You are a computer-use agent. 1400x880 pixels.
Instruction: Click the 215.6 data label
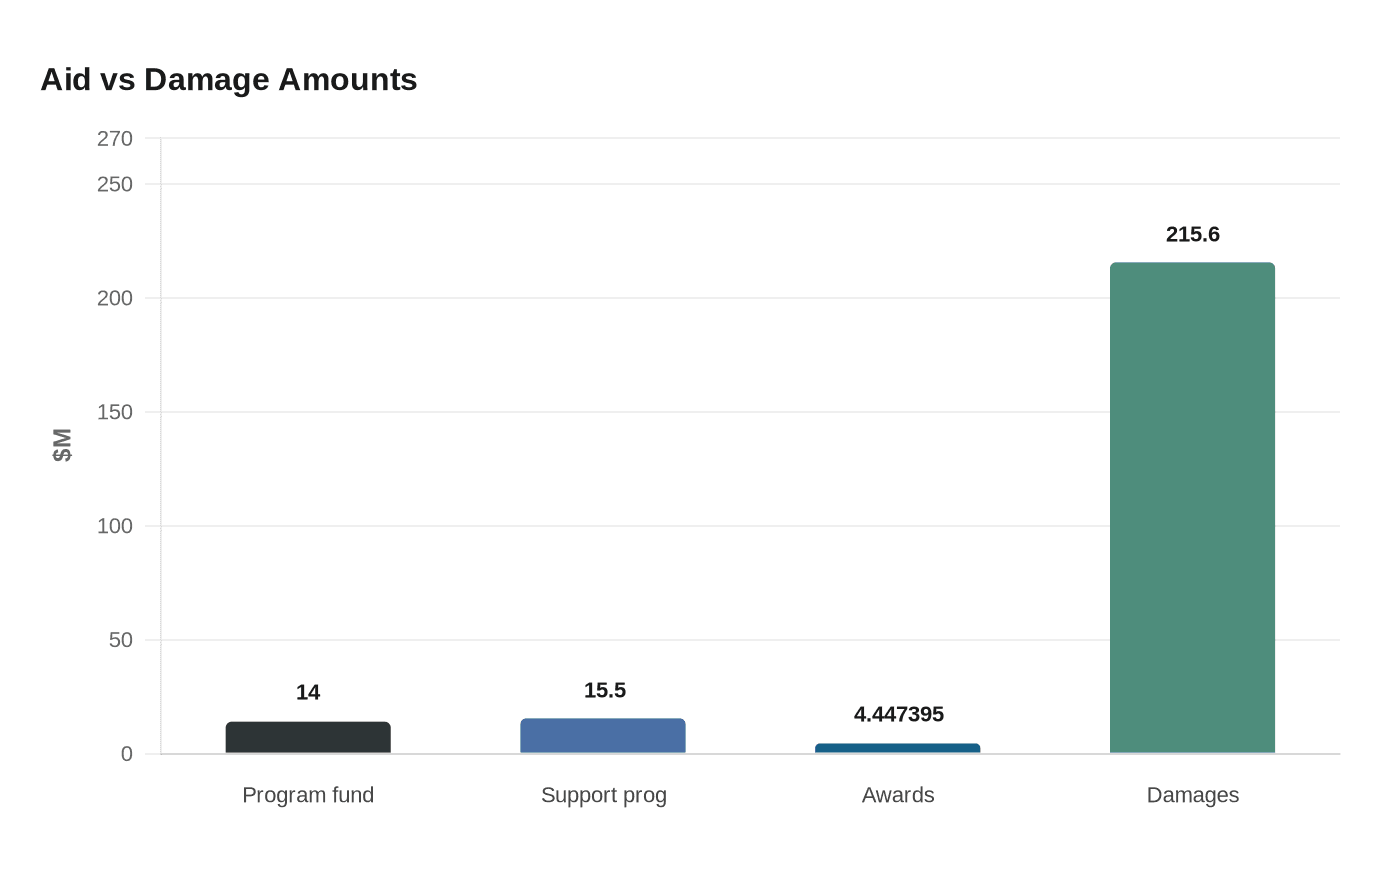pyautogui.click(x=1193, y=234)
